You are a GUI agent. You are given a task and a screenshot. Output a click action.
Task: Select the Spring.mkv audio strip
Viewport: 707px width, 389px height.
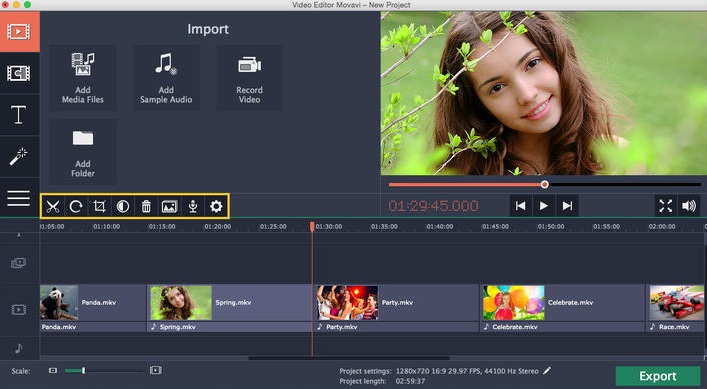230,327
